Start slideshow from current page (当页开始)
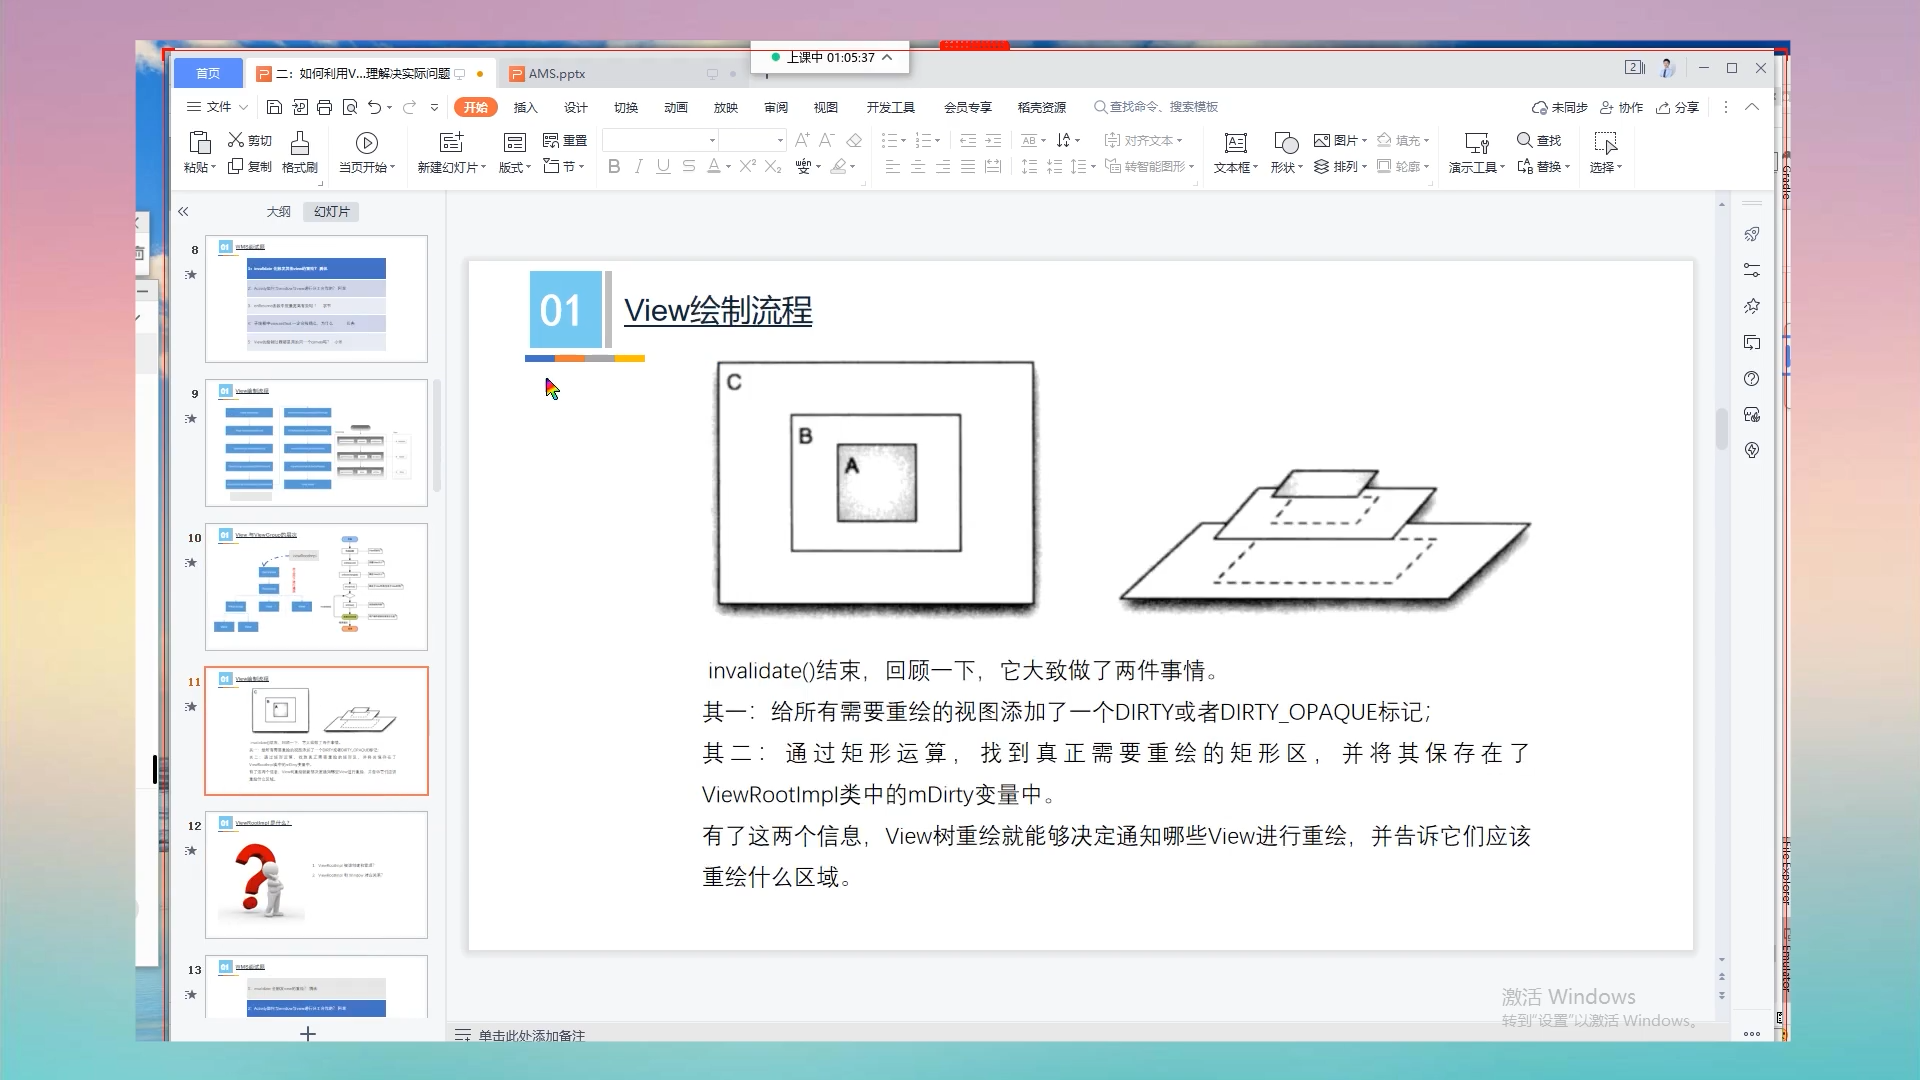This screenshot has height=1080, width=1920. coord(366,143)
